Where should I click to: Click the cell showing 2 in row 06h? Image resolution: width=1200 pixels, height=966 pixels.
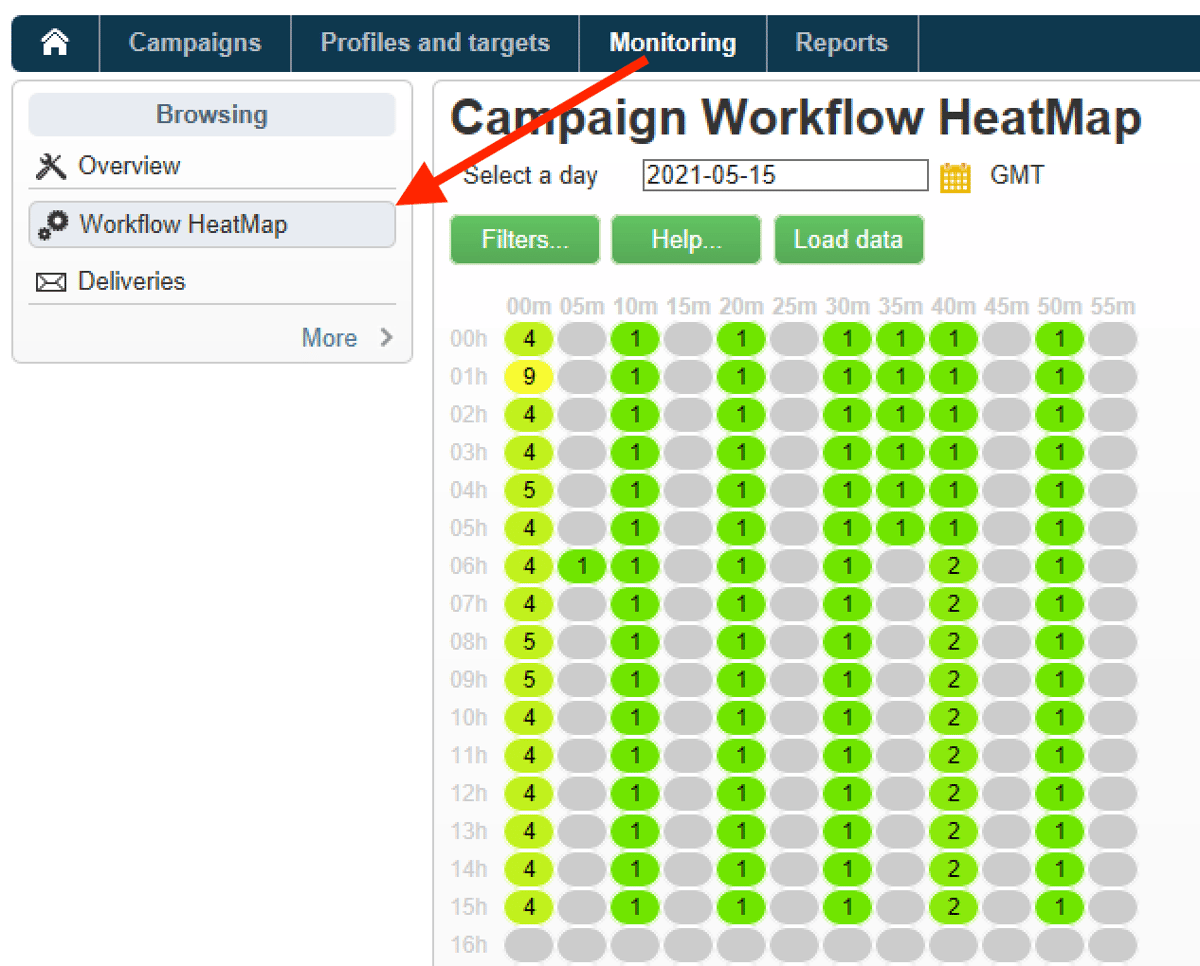pyautogui.click(x=953, y=565)
